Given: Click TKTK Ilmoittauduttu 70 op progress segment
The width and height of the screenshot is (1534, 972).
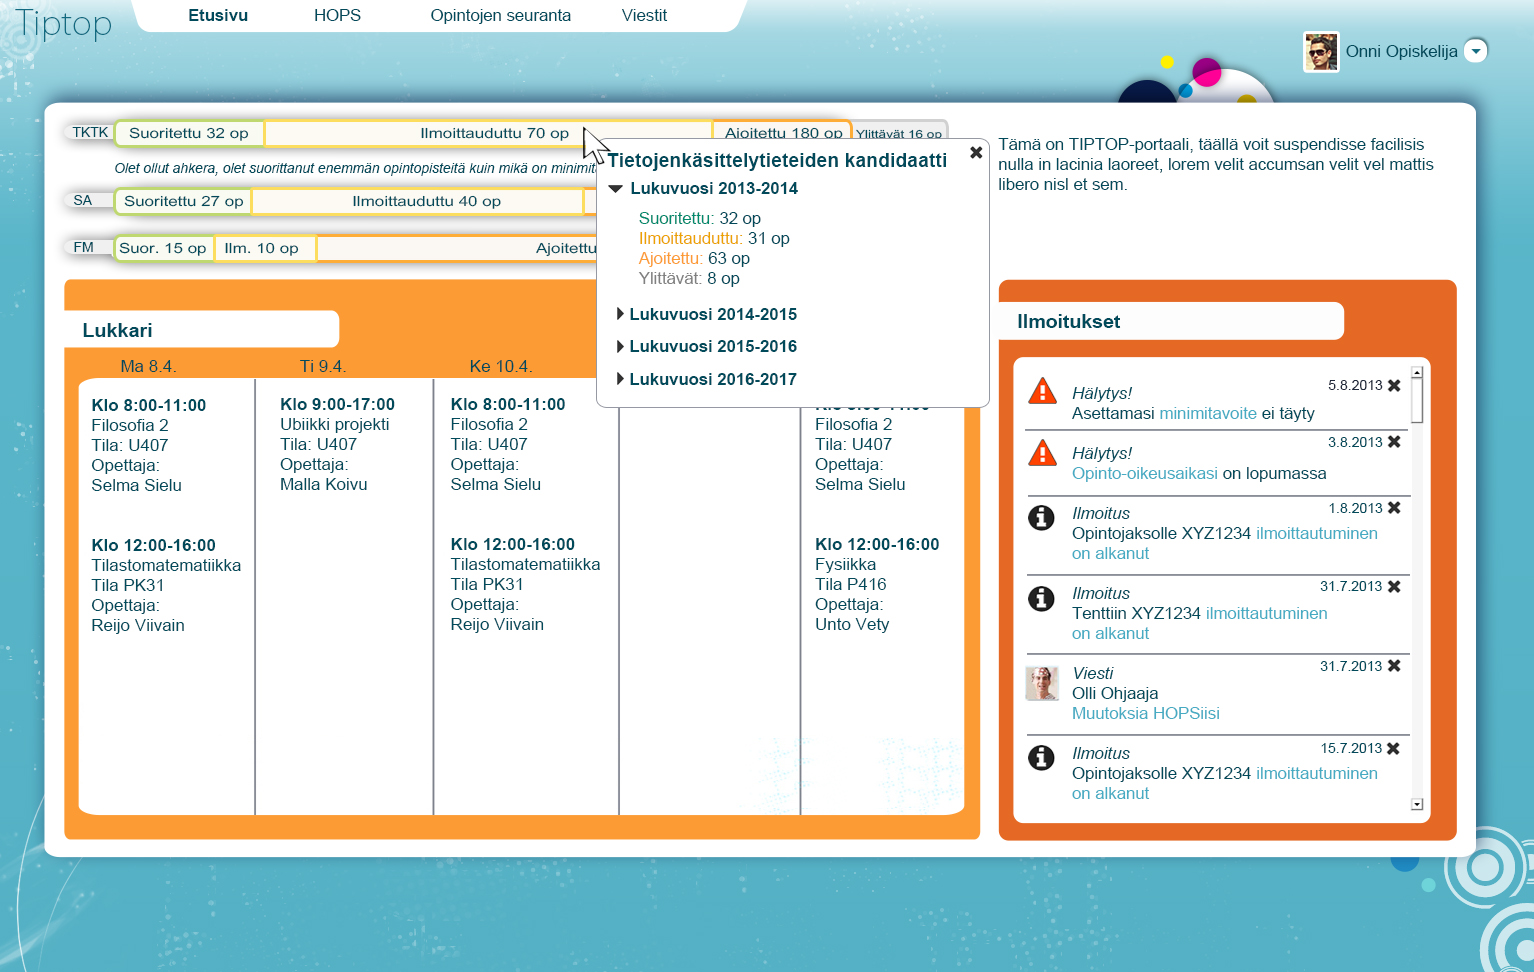Looking at the screenshot, I should coord(489,133).
